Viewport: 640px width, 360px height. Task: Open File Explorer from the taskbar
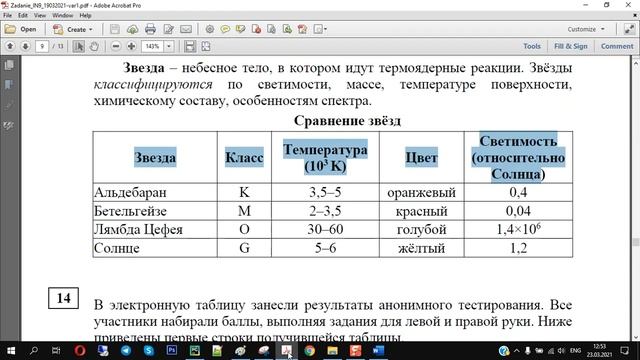[x=332, y=351]
